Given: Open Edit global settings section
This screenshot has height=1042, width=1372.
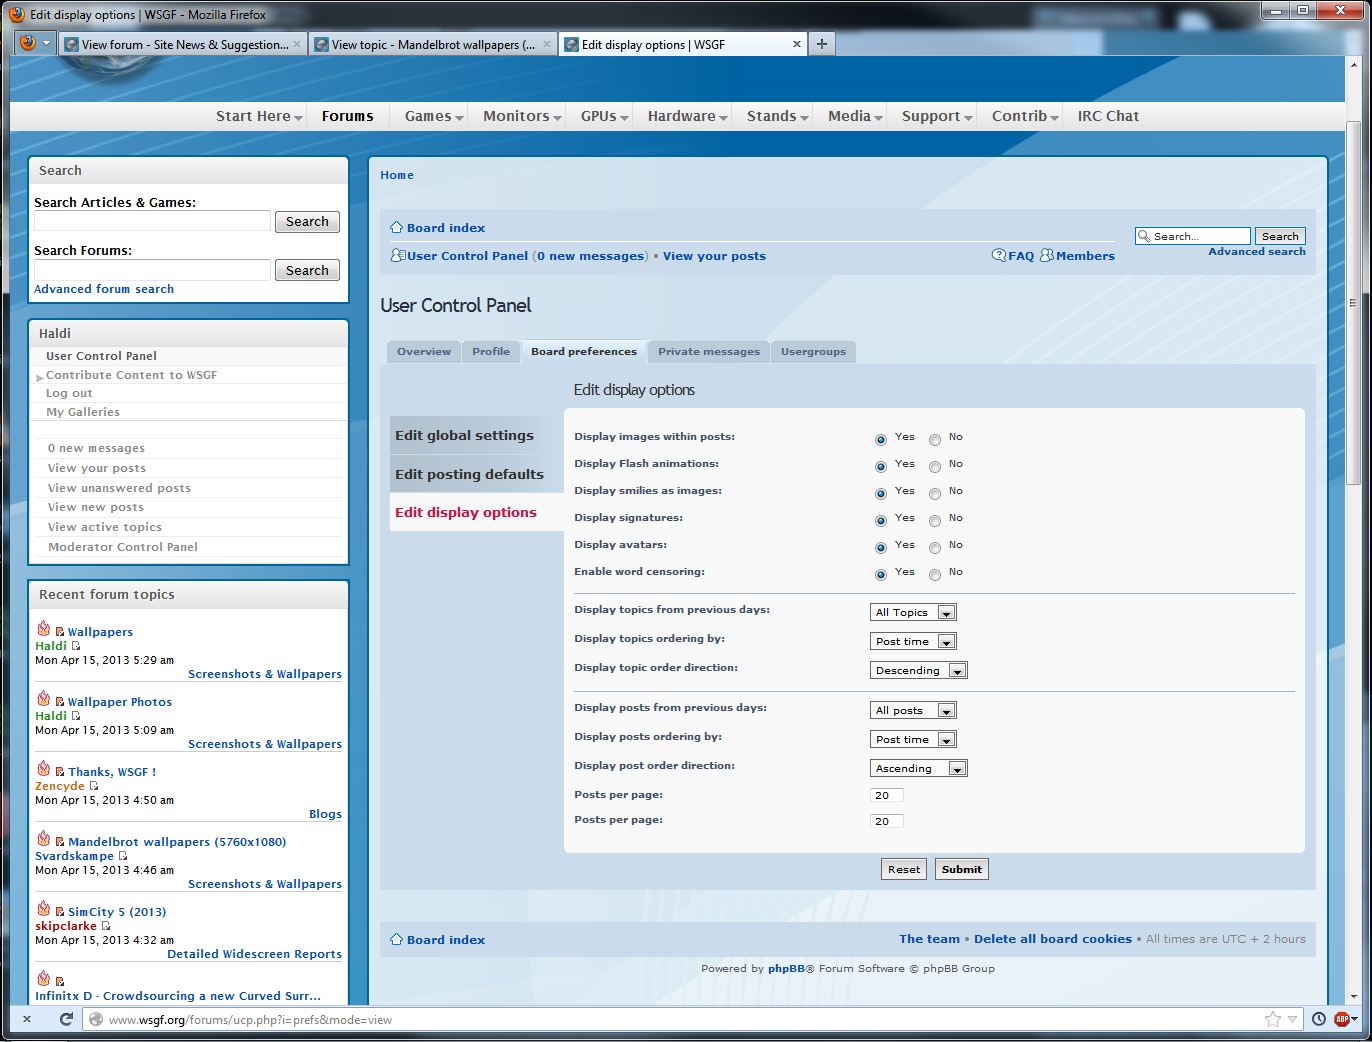Looking at the screenshot, I should 476,435.
